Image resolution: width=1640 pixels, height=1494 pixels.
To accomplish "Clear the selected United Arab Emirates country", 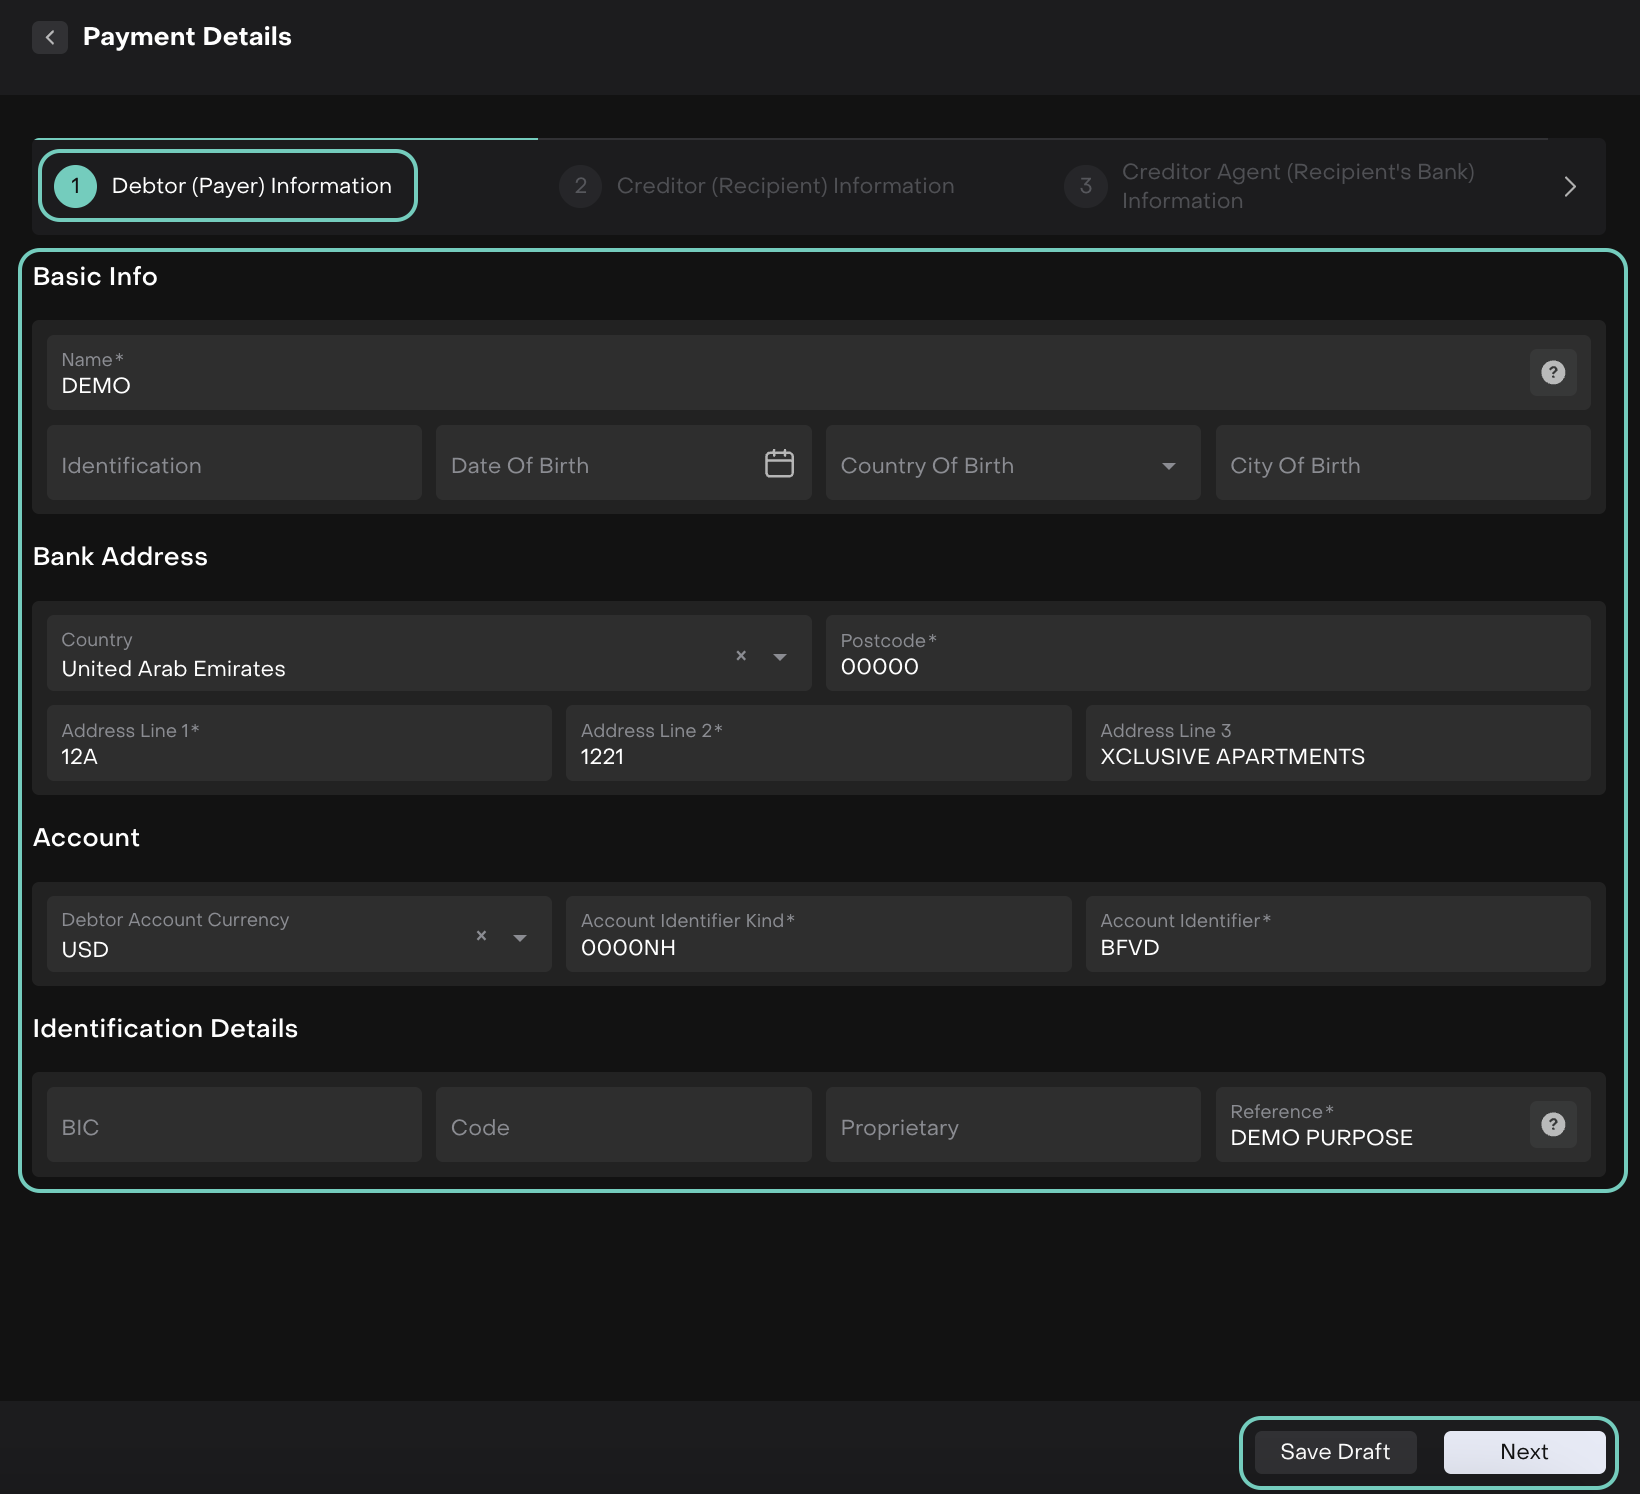I will point(741,656).
